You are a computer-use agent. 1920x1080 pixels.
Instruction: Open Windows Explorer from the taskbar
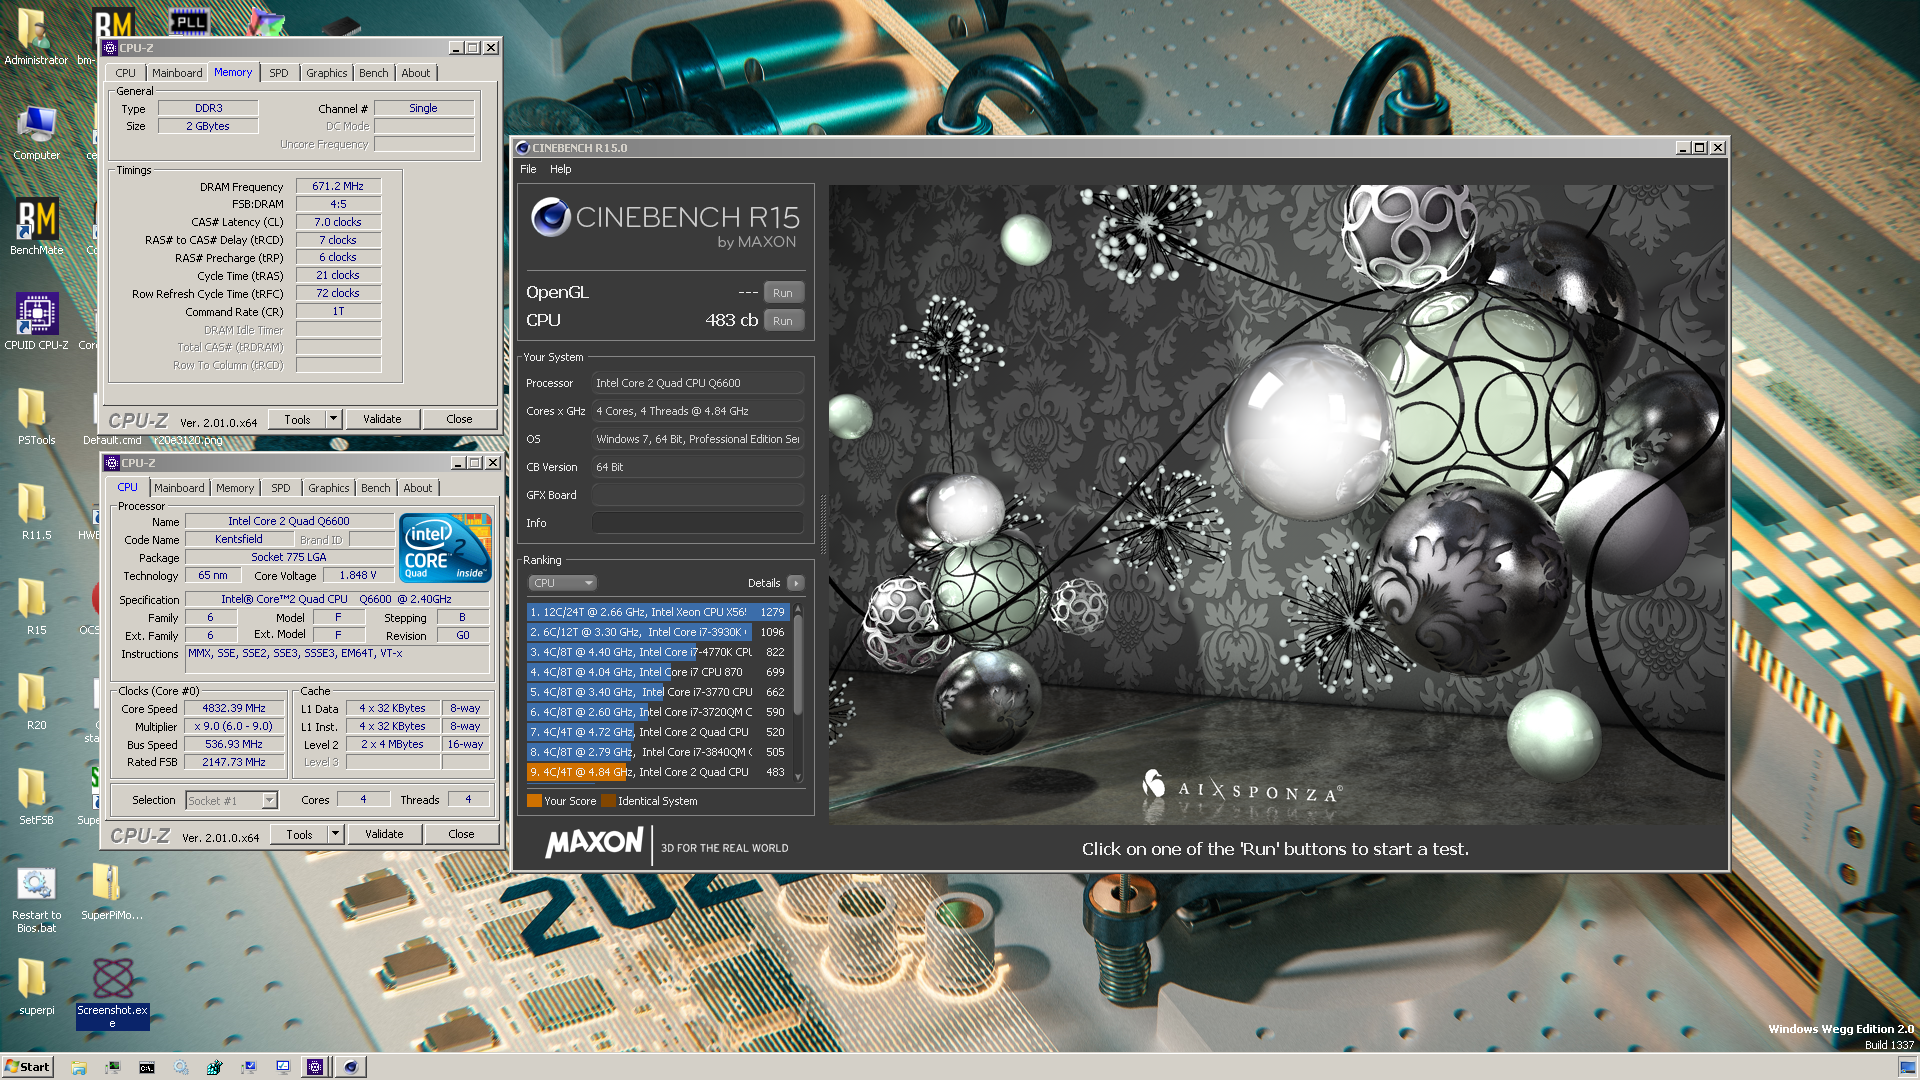click(x=79, y=1067)
